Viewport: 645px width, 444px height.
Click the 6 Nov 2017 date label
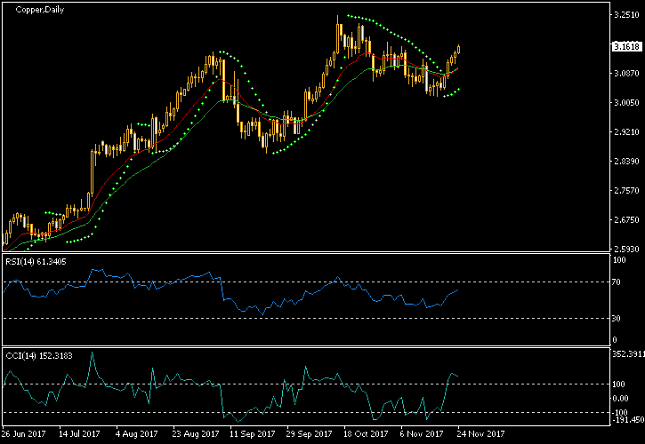coord(422,434)
